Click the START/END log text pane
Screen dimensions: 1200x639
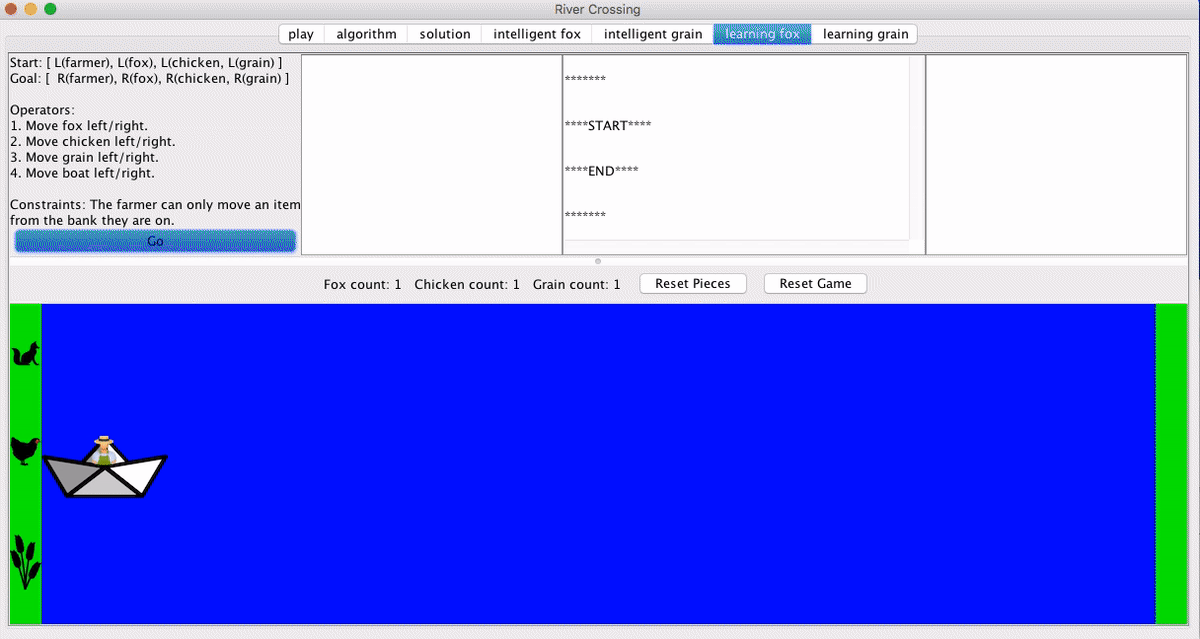[x=736, y=148]
